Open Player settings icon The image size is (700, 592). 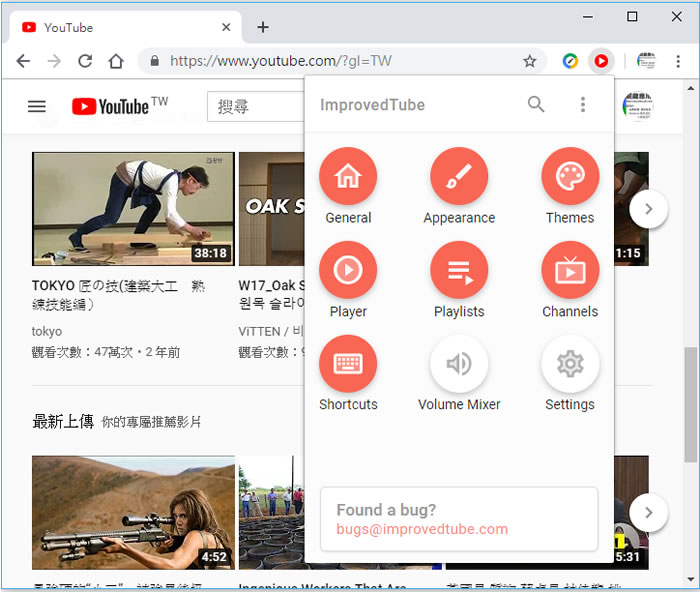pyautogui.click(x=348, y=271)
